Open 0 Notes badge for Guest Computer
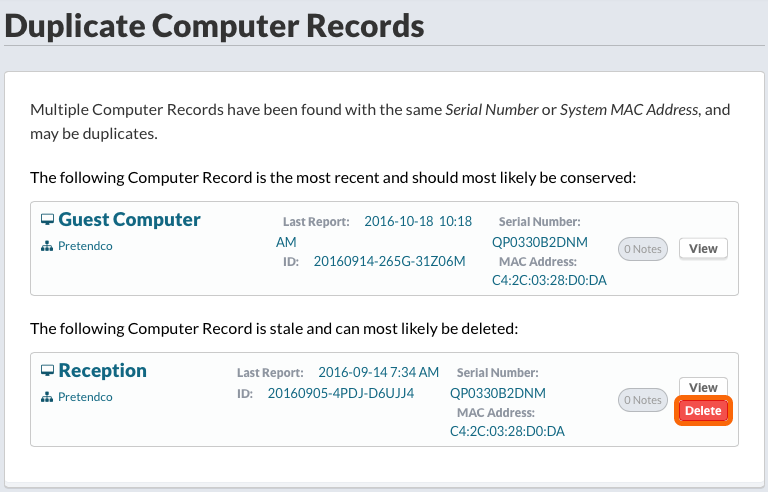 (643, 249)
